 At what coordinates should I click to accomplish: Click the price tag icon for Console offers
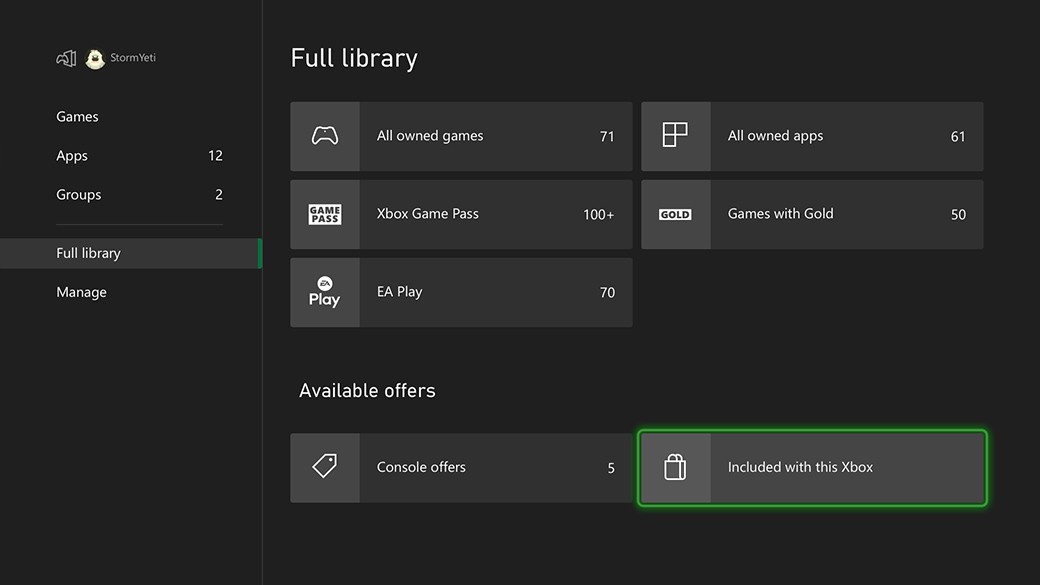324,467
